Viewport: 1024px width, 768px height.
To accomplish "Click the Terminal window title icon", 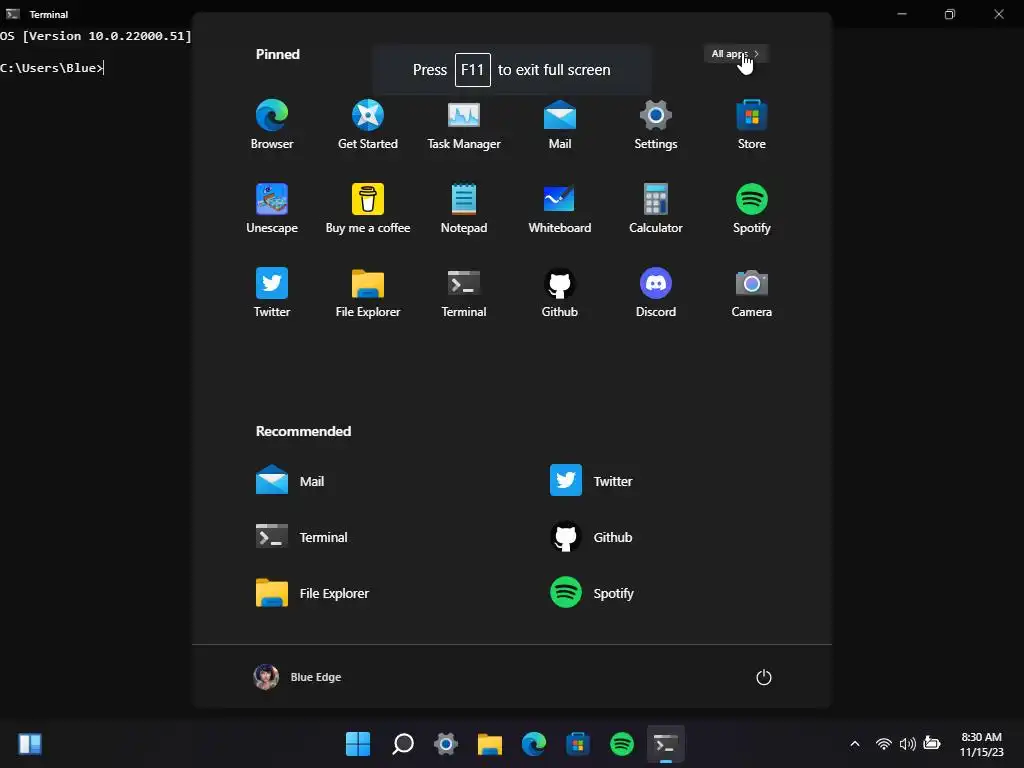I will [12, 14].
